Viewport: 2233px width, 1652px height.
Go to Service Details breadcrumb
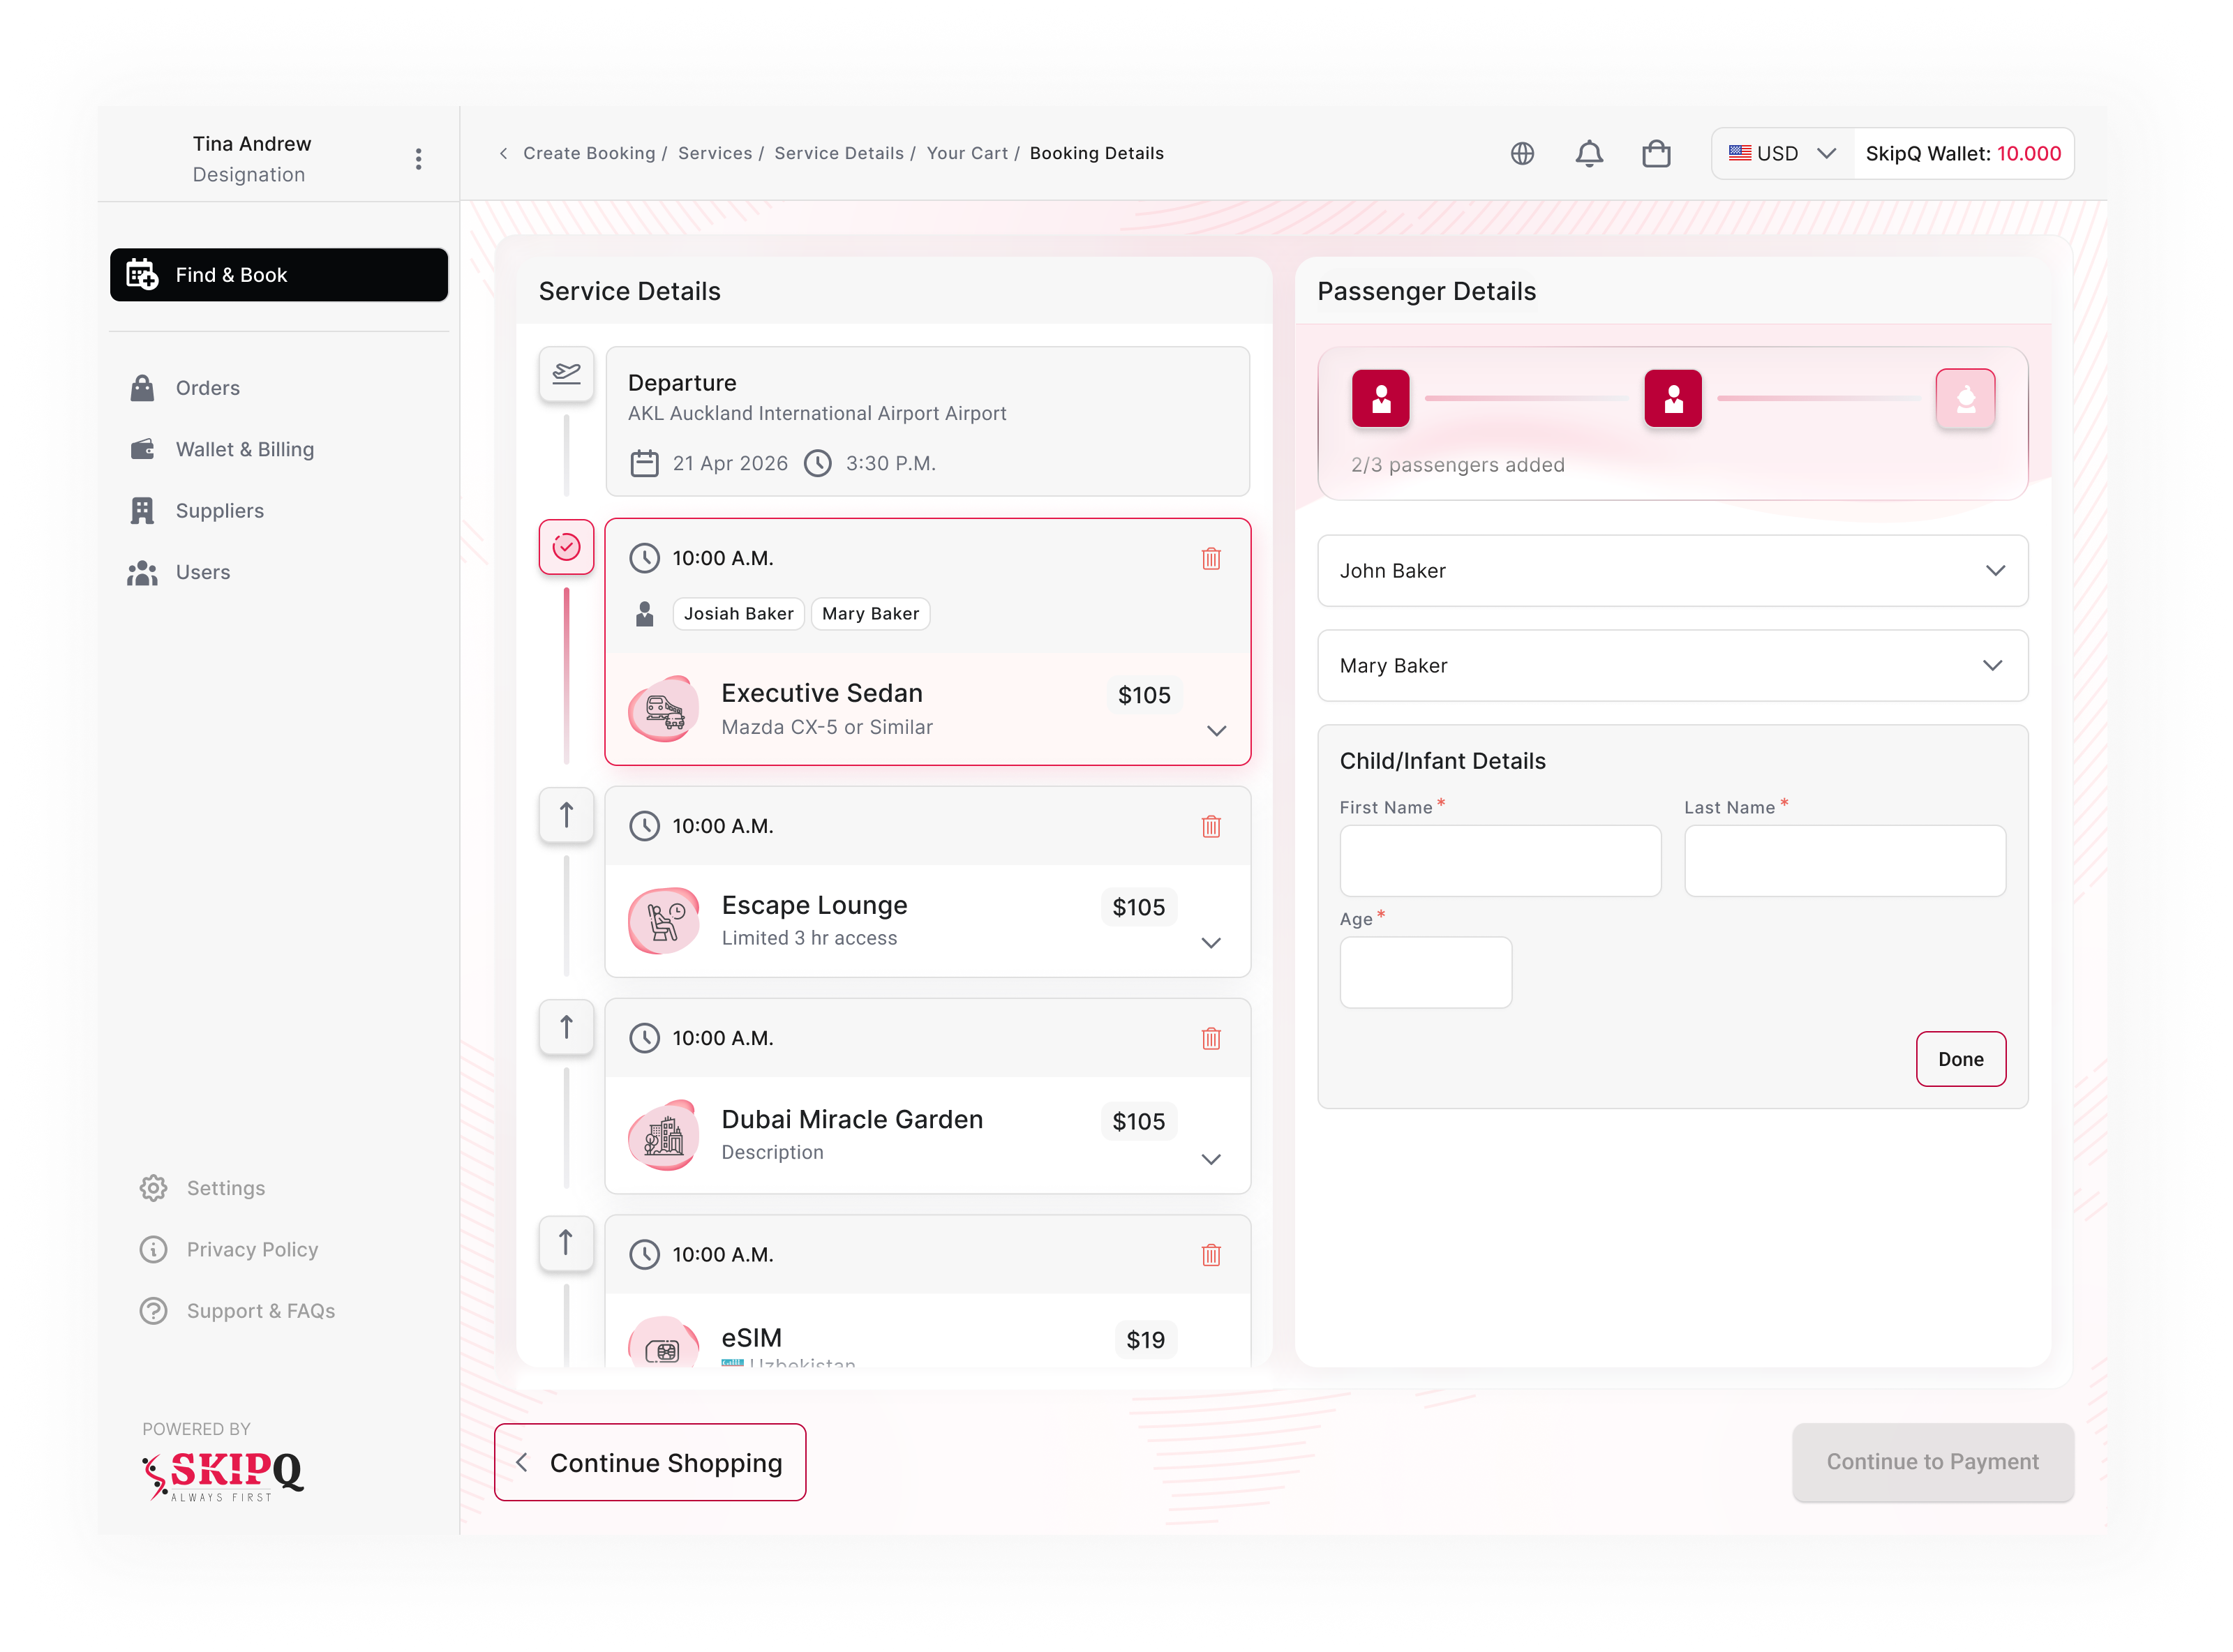(838, 153)
